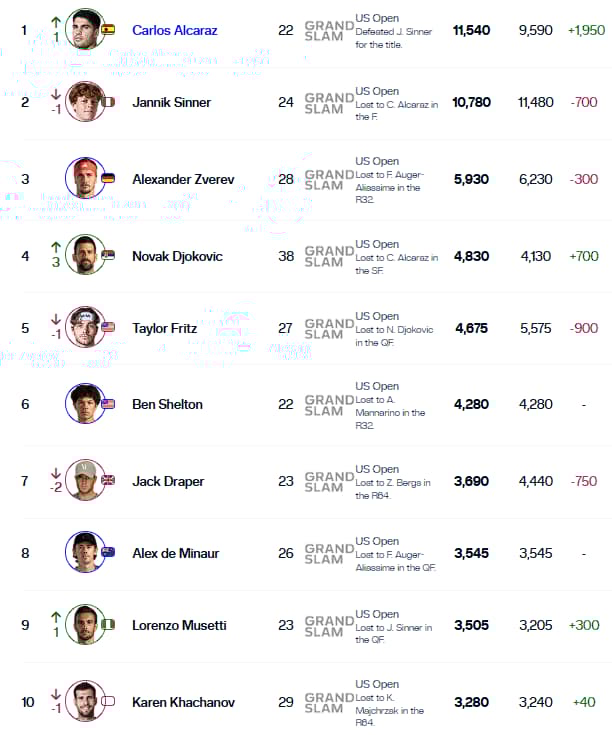
Task: Open Taylor Fritz's profile name
Action: pos(164,328)
